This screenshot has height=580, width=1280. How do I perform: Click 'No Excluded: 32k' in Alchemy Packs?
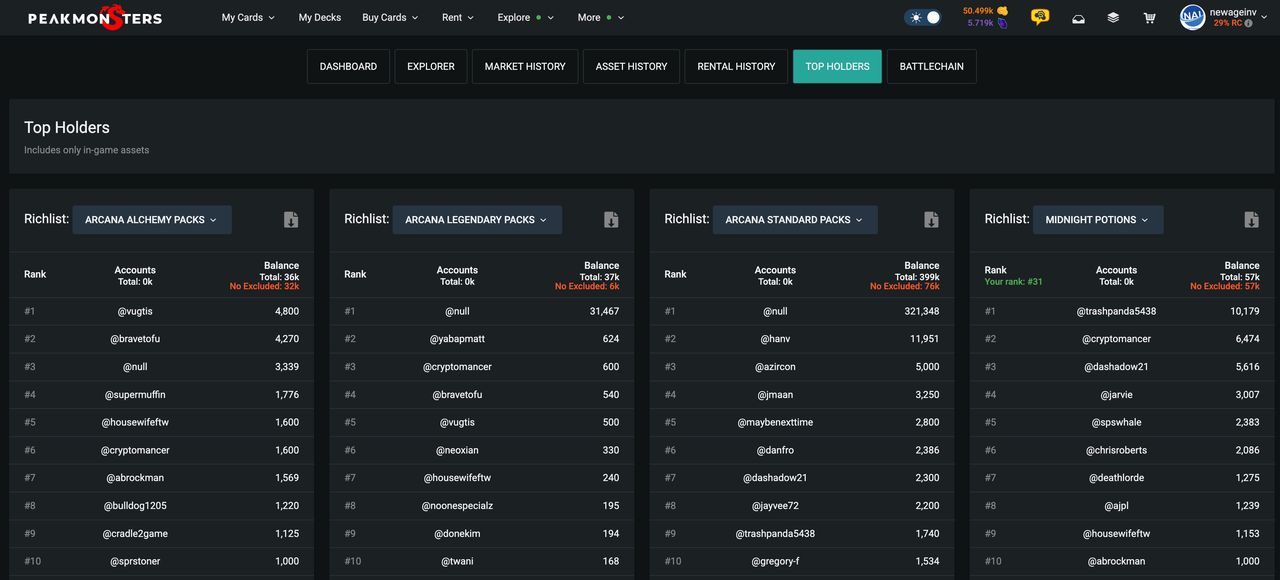pos(264,287)
